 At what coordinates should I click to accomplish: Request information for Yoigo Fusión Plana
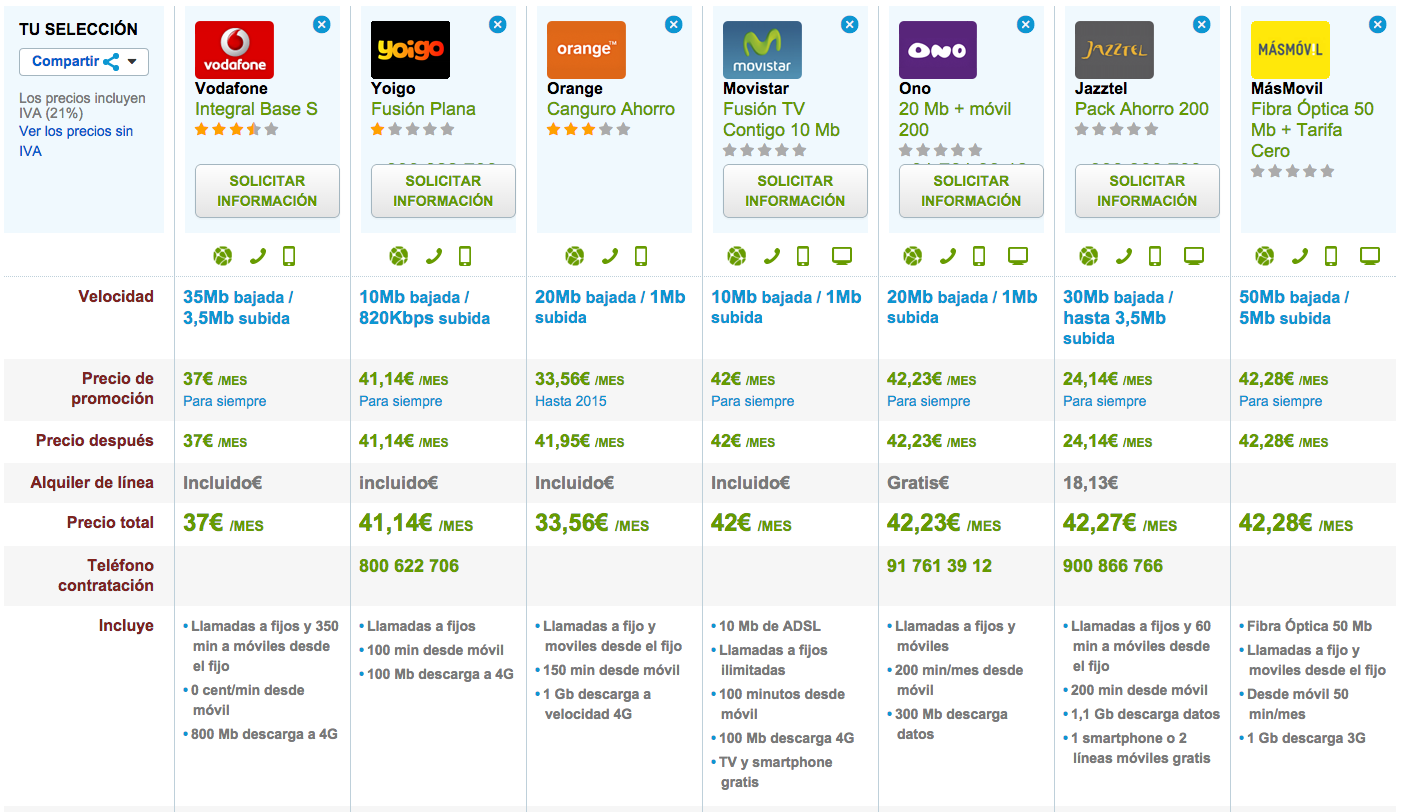443,191
